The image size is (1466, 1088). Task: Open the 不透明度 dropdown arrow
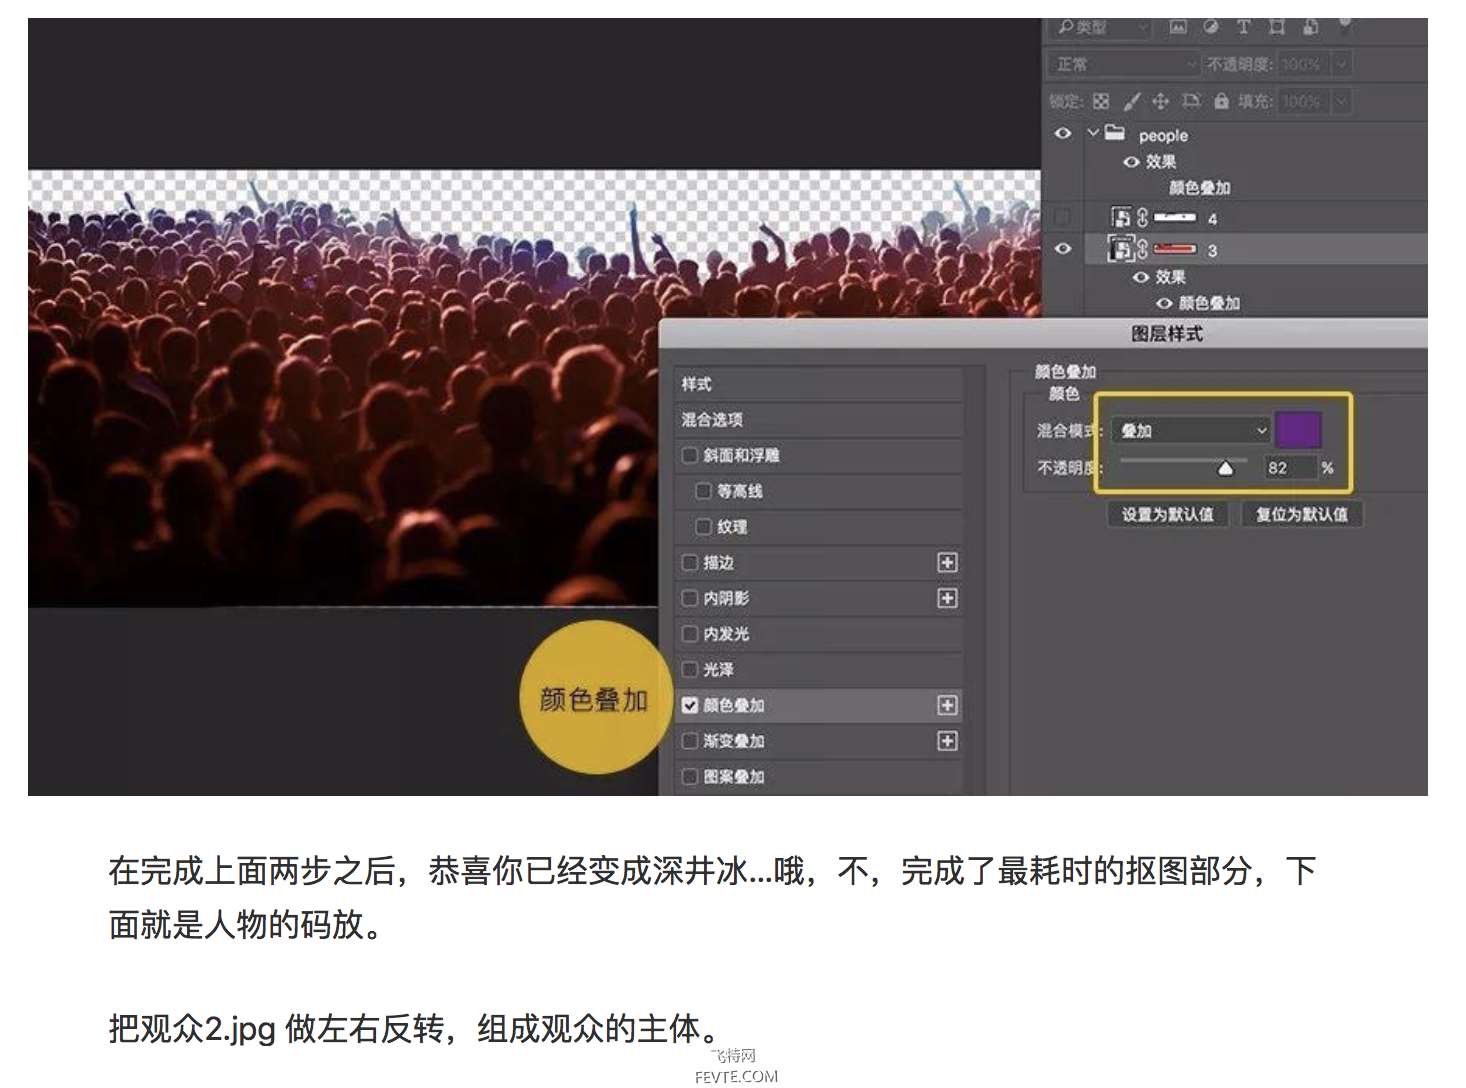coord(1342,64)
